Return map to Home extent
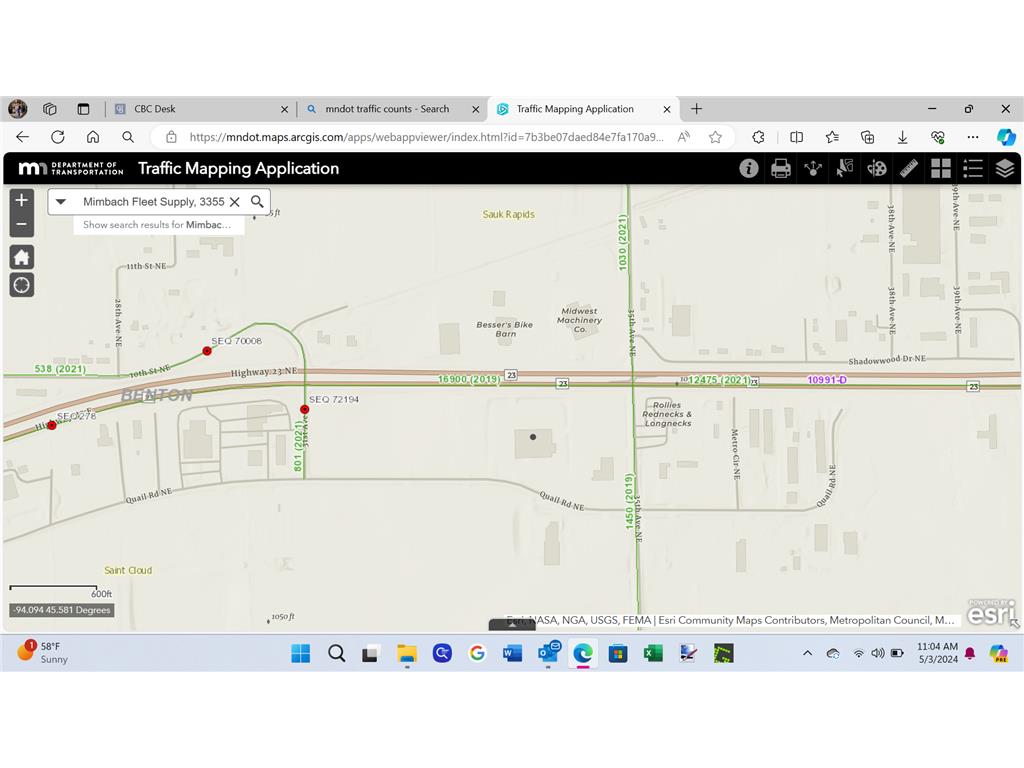The height and width of the screenshot is (768, 1024). pos(22,257)
